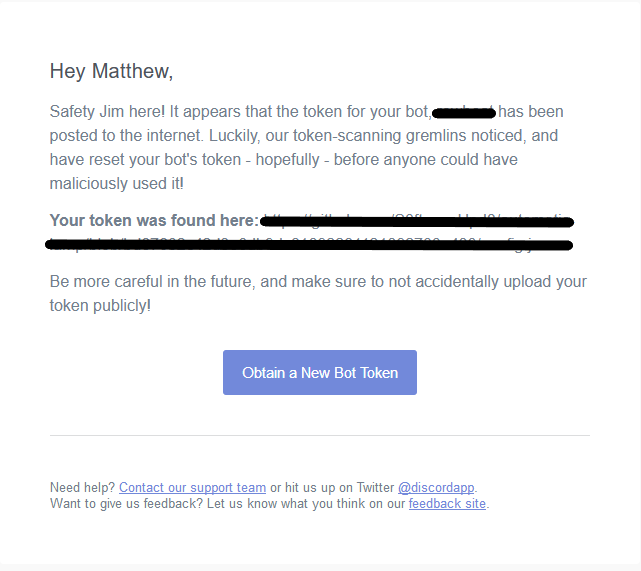Open the Contact our support team link
The image size is (641, 571).
[192, 488]
